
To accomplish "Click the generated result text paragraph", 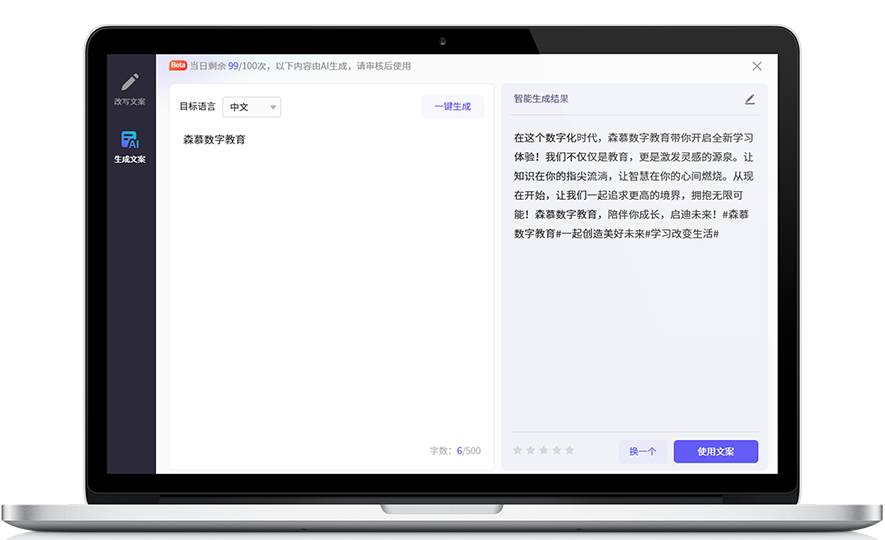I will coord(634,185).
